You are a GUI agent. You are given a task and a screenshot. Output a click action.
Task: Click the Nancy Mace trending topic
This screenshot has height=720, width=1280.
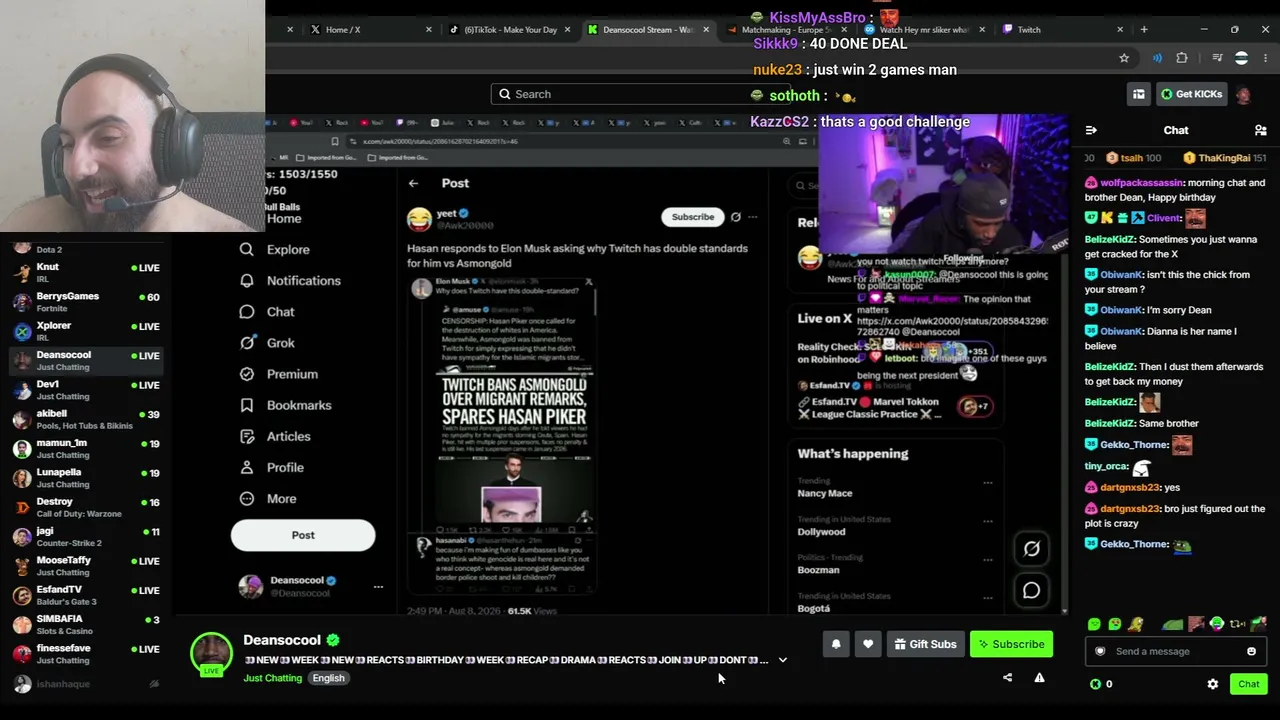point(825,493)
